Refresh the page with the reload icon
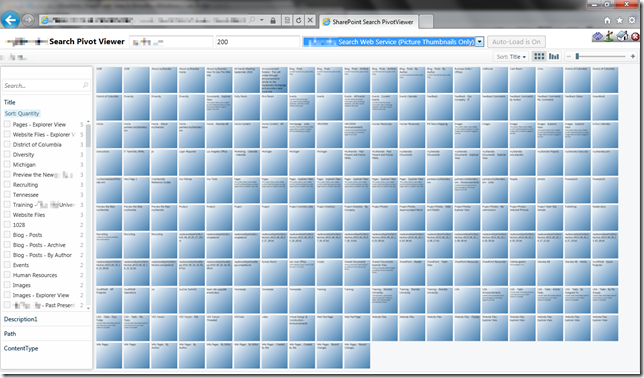This screenshot has width=644, height=378. 299,20
